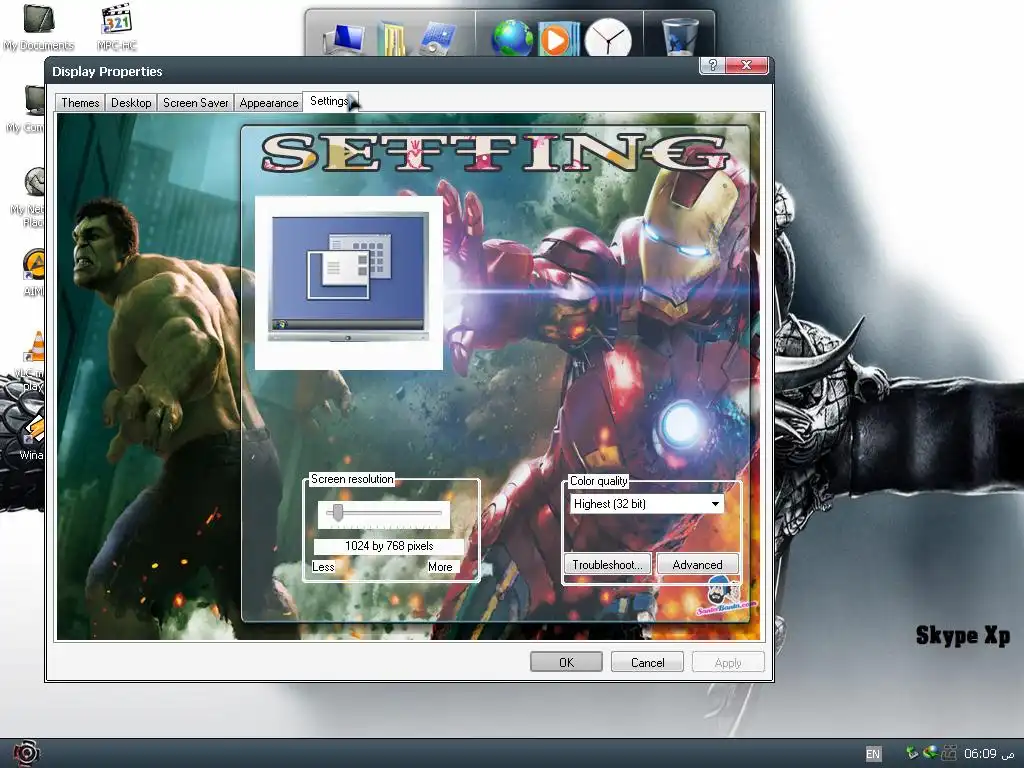Open the AIMP desktop shortcut
This screenshot has width=1024, height=768.
tap(35, 273)
